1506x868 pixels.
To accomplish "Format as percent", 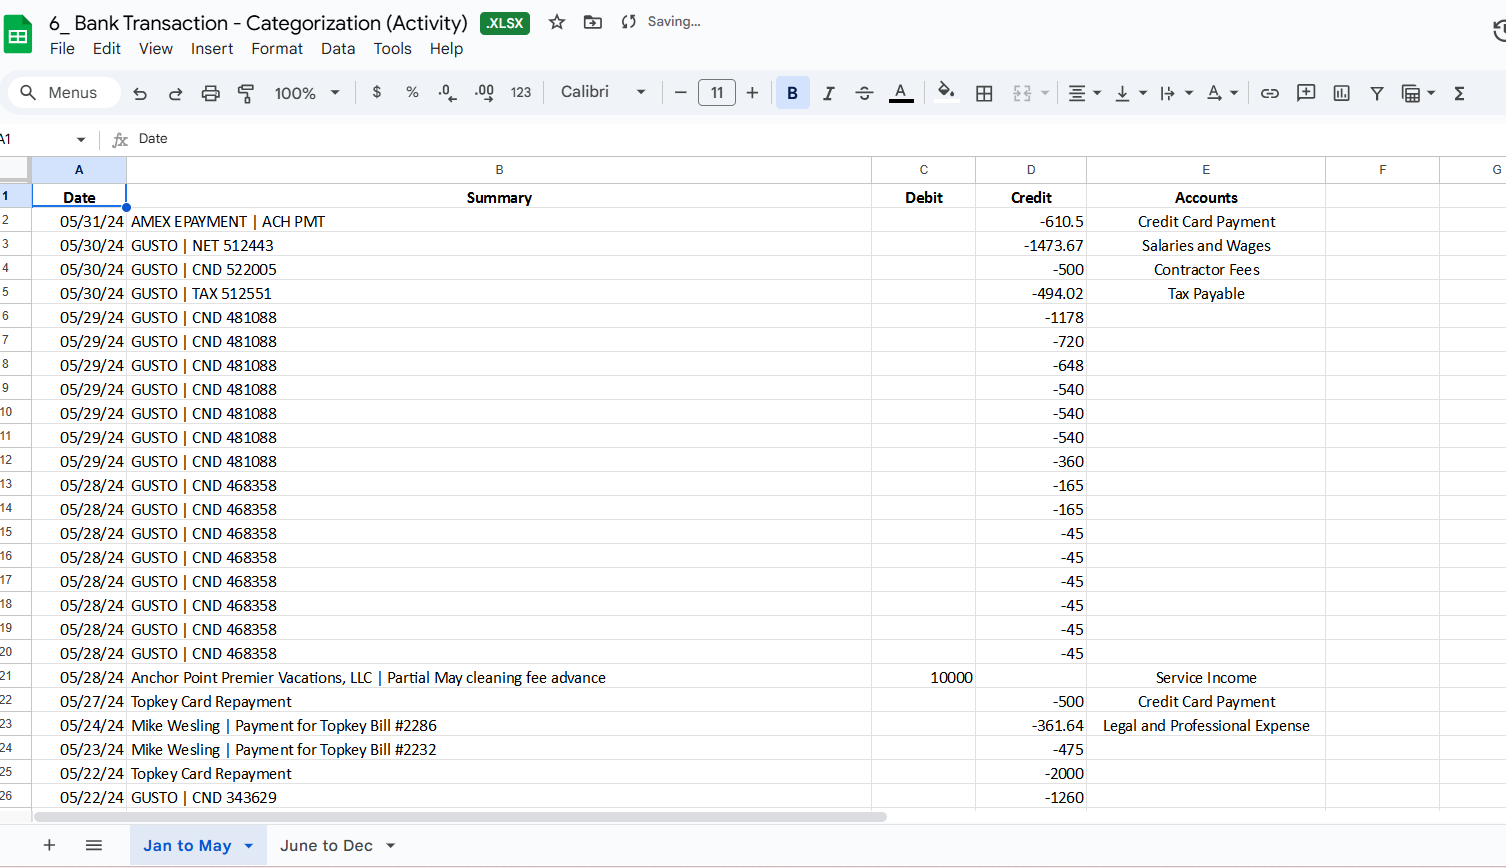I will pyautogui.click(x=412, y=92).
